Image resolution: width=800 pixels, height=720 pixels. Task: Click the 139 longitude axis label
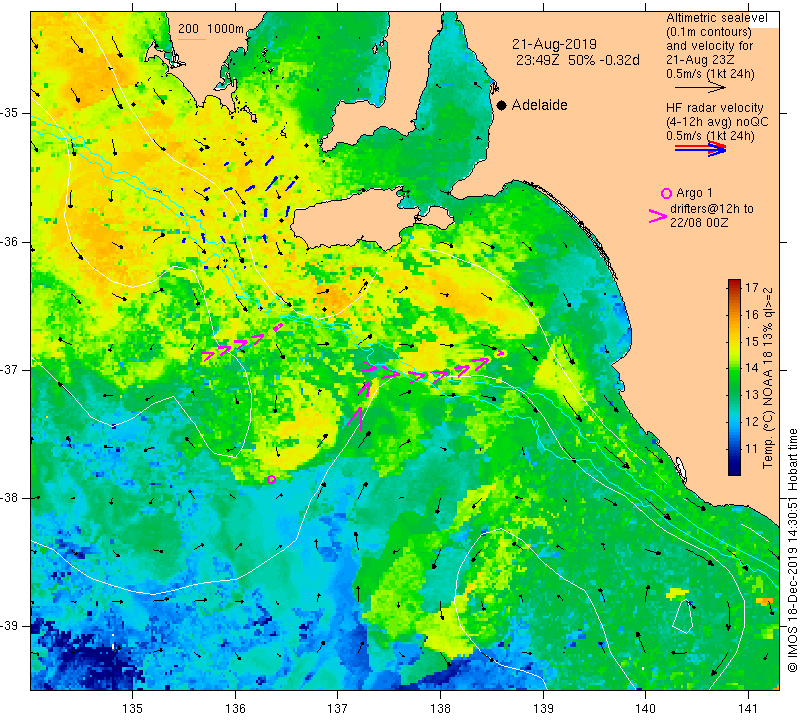tap(543, 709)
